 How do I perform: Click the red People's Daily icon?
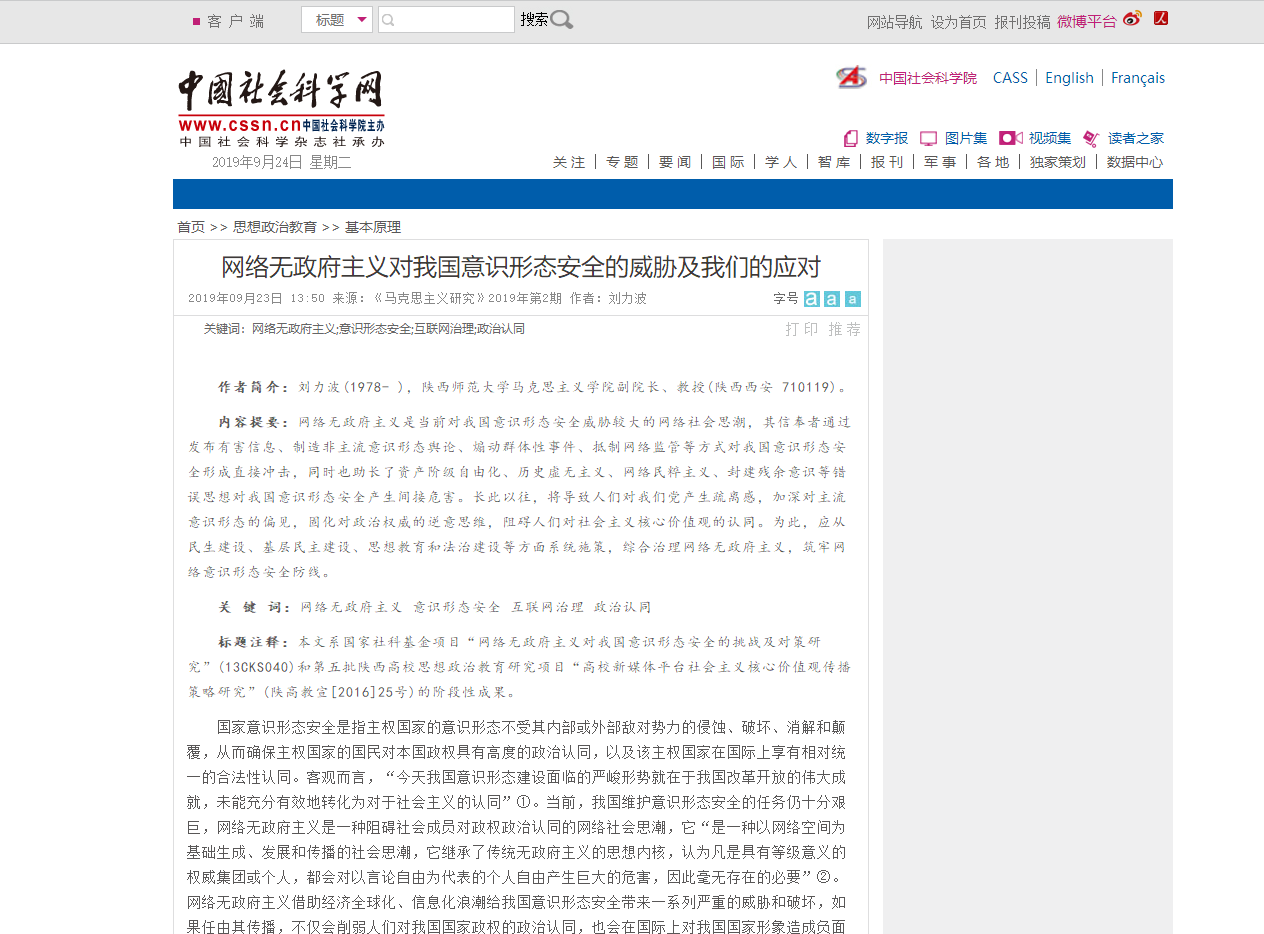(x=1161, y=18)
